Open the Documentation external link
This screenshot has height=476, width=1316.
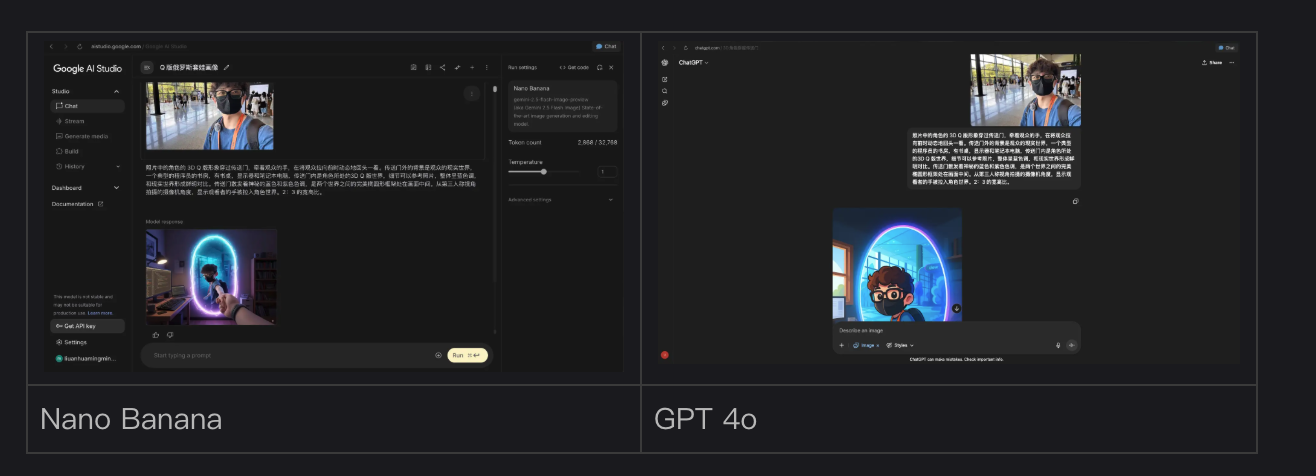pyautogui.click(x=78, y=204)
